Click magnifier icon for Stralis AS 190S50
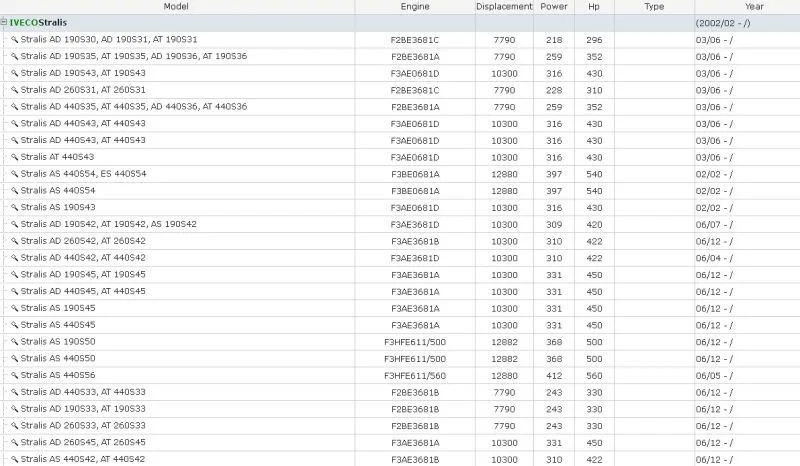Screen dimensions: 800x466 coord(14,342)
